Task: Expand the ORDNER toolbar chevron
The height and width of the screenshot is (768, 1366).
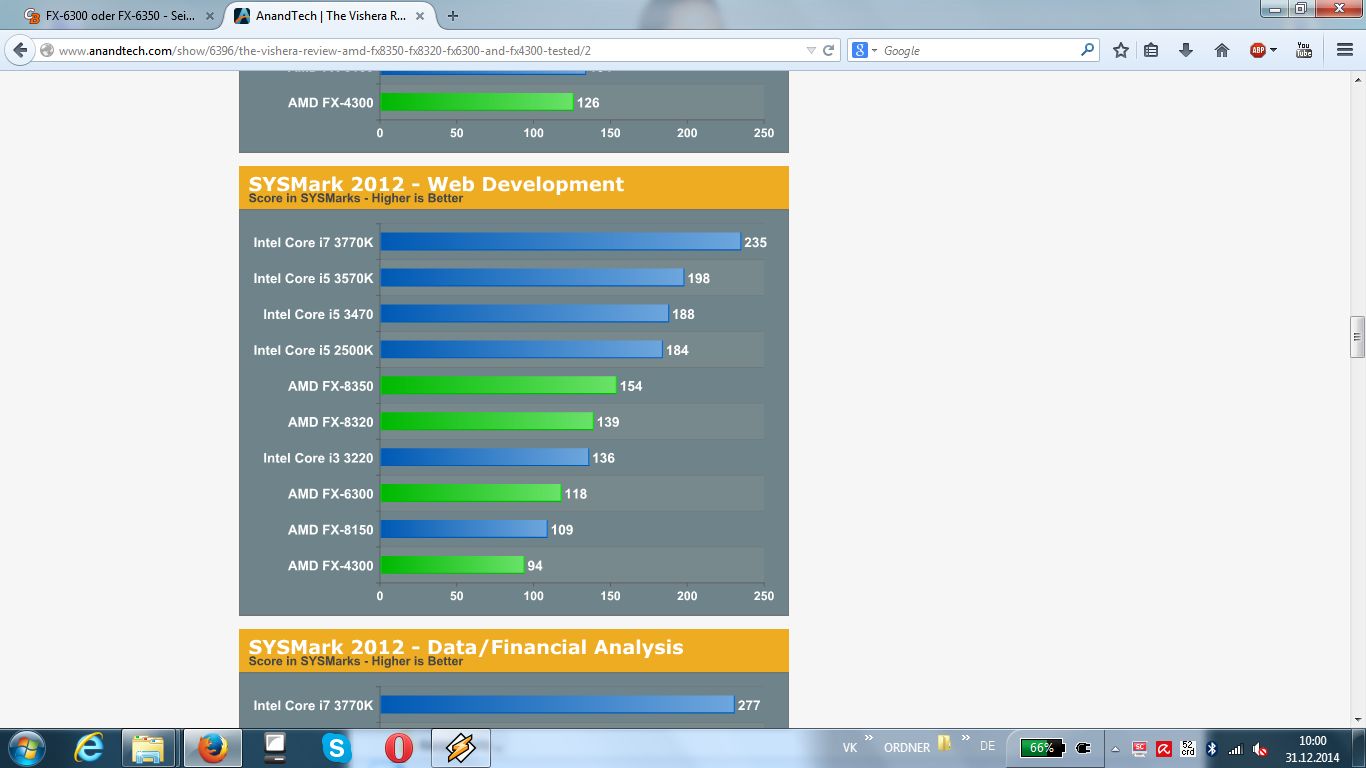Action: [968, 739]
